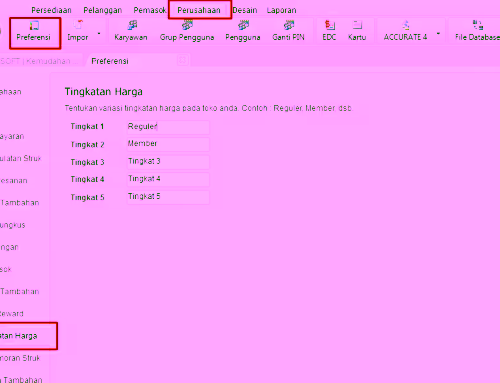Open the Persediaan menu
This screenshot has height=383, width=500.
coord(51,10)
